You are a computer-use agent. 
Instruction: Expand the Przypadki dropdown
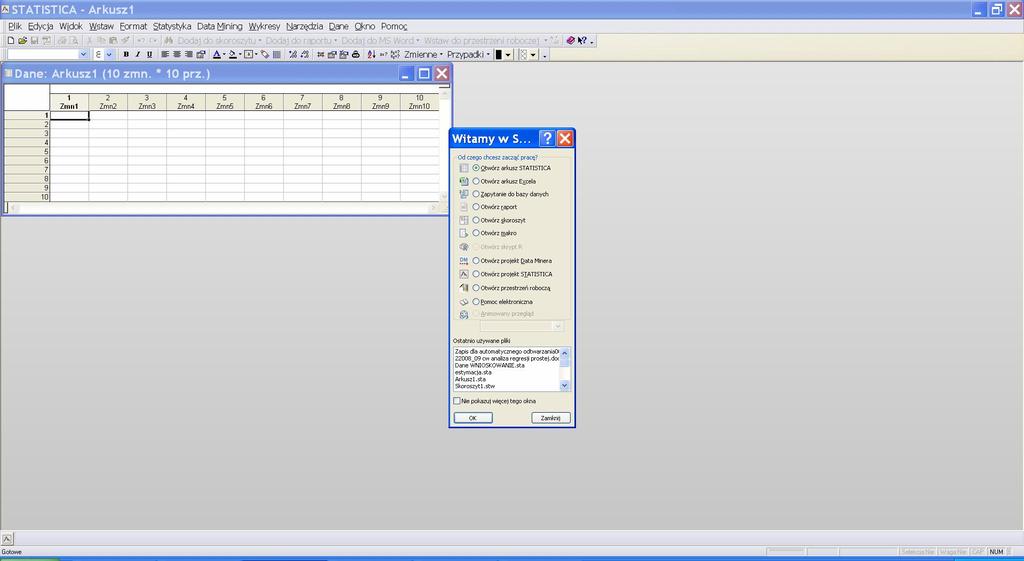tap(488, 55)
